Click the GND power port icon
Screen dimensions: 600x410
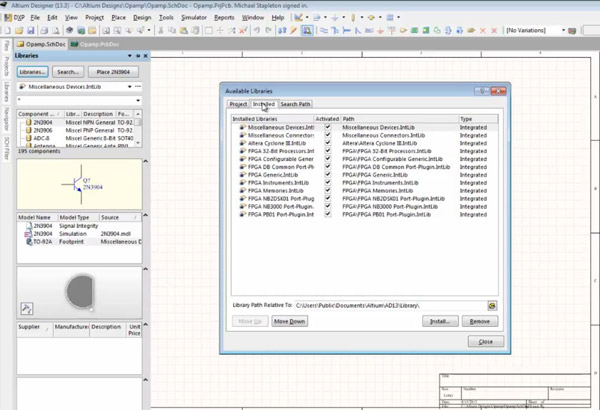click(380, 30)
